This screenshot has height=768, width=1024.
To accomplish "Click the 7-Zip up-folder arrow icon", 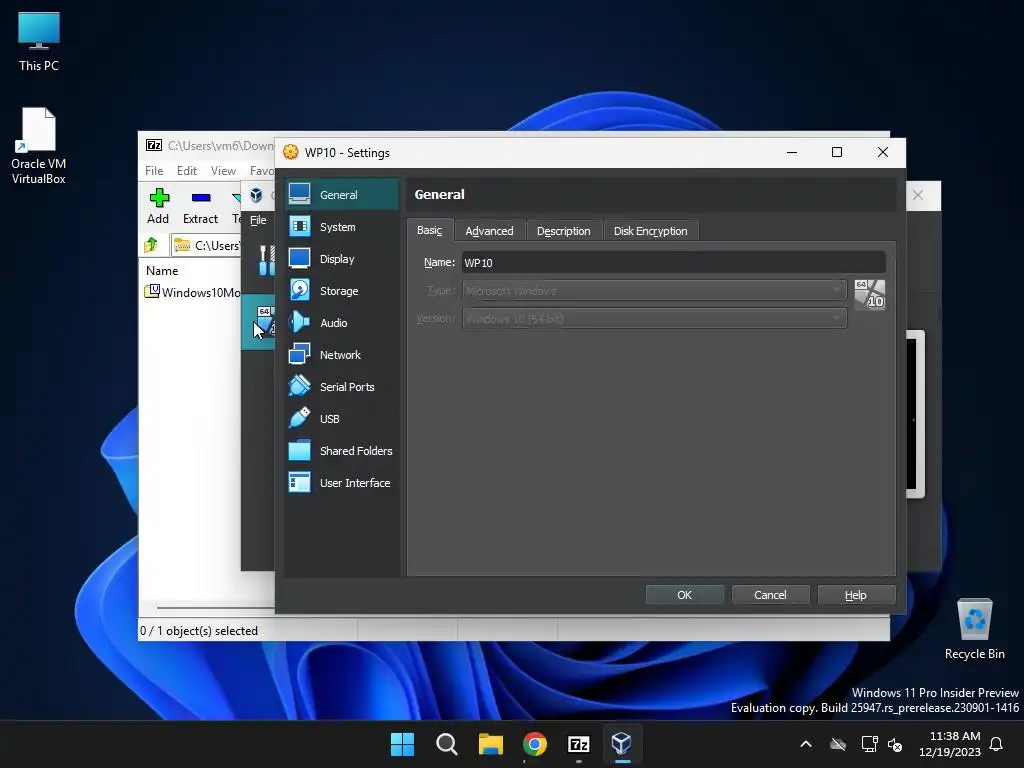I will (152, 245).
